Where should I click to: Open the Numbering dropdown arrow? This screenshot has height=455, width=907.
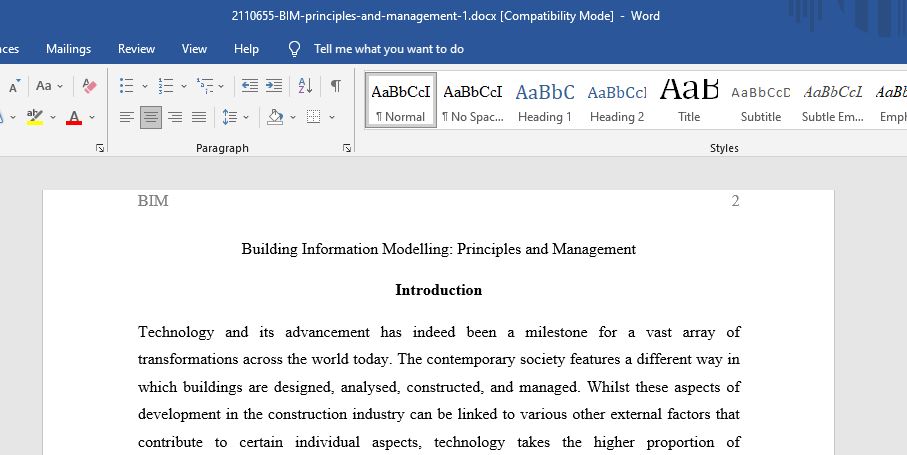(x=184, y=87)
